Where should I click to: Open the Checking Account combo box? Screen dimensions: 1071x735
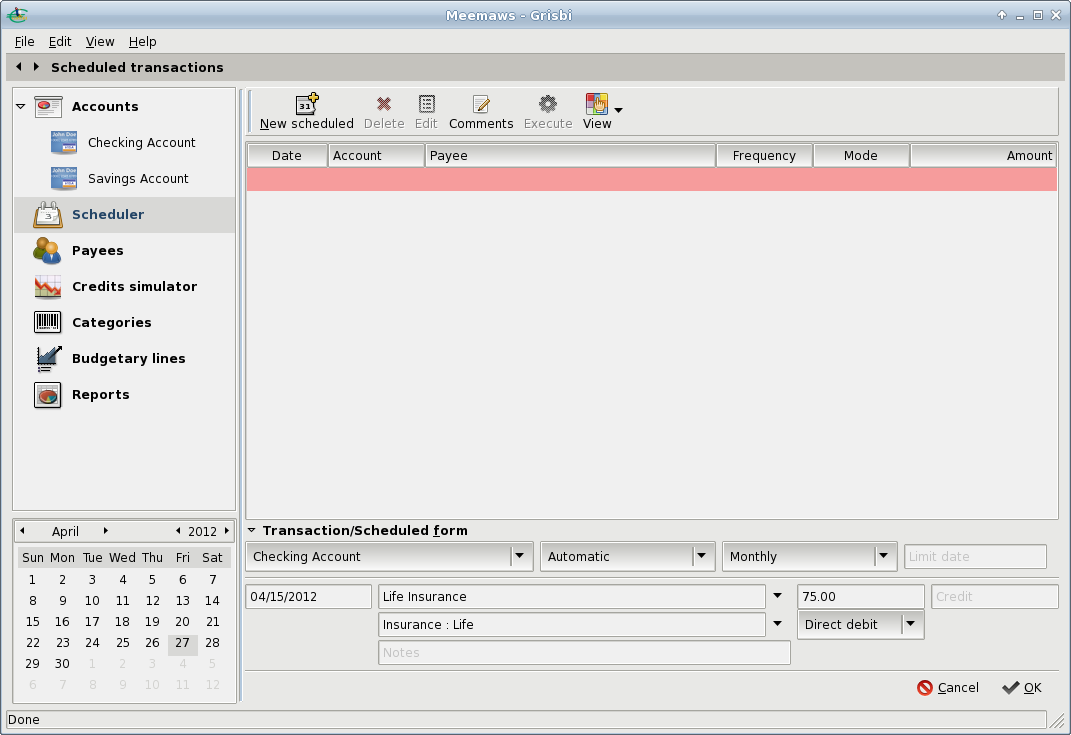[389, 557]
